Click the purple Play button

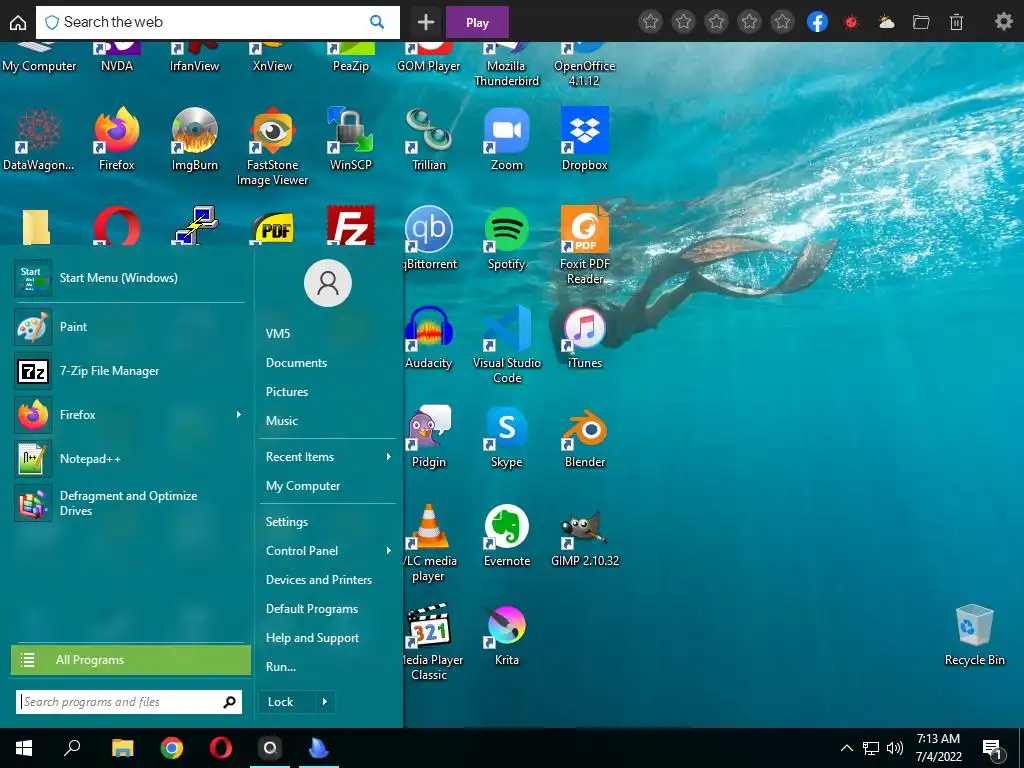pos(477,22)
